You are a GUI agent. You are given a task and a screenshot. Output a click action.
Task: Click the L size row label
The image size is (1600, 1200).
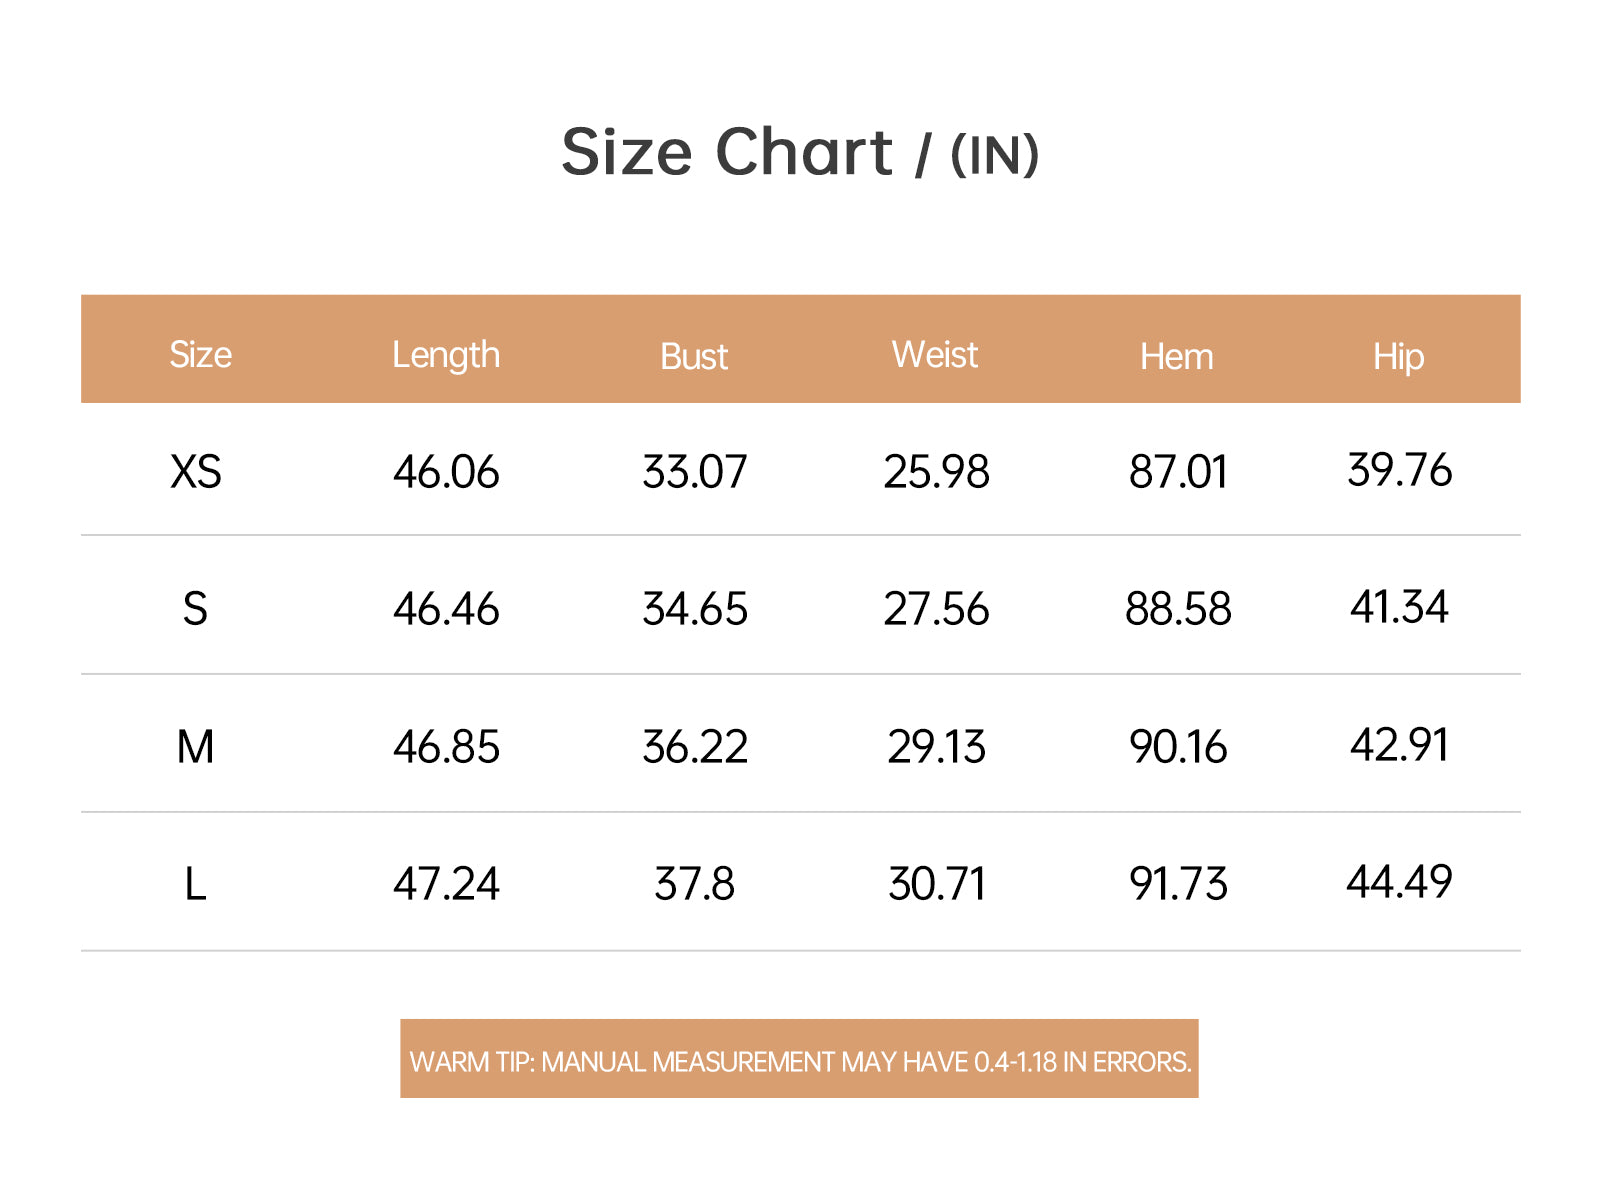[x=195, y=884]
